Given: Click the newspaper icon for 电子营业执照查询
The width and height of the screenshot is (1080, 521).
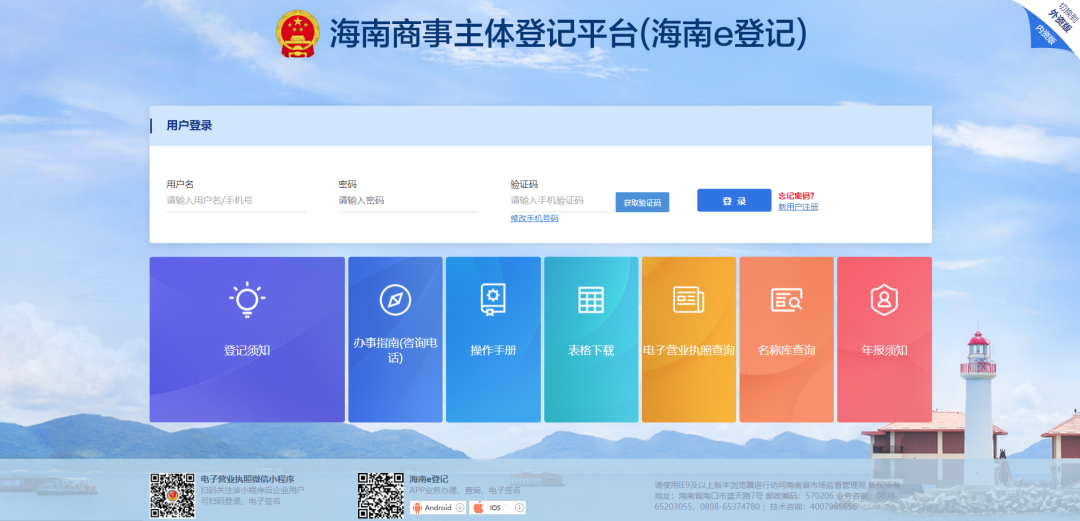Looking at the screenshot, I should (x=689, y=300).
